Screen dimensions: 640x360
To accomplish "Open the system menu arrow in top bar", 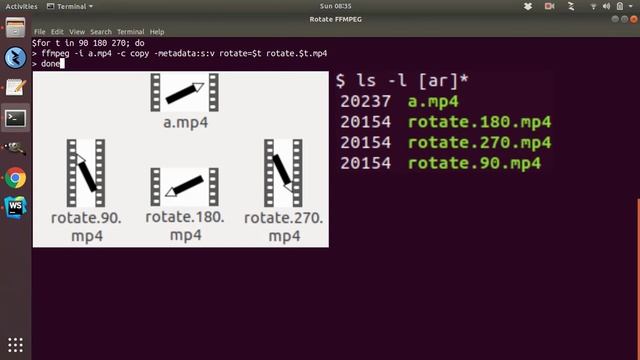I will tap(631, 6).
